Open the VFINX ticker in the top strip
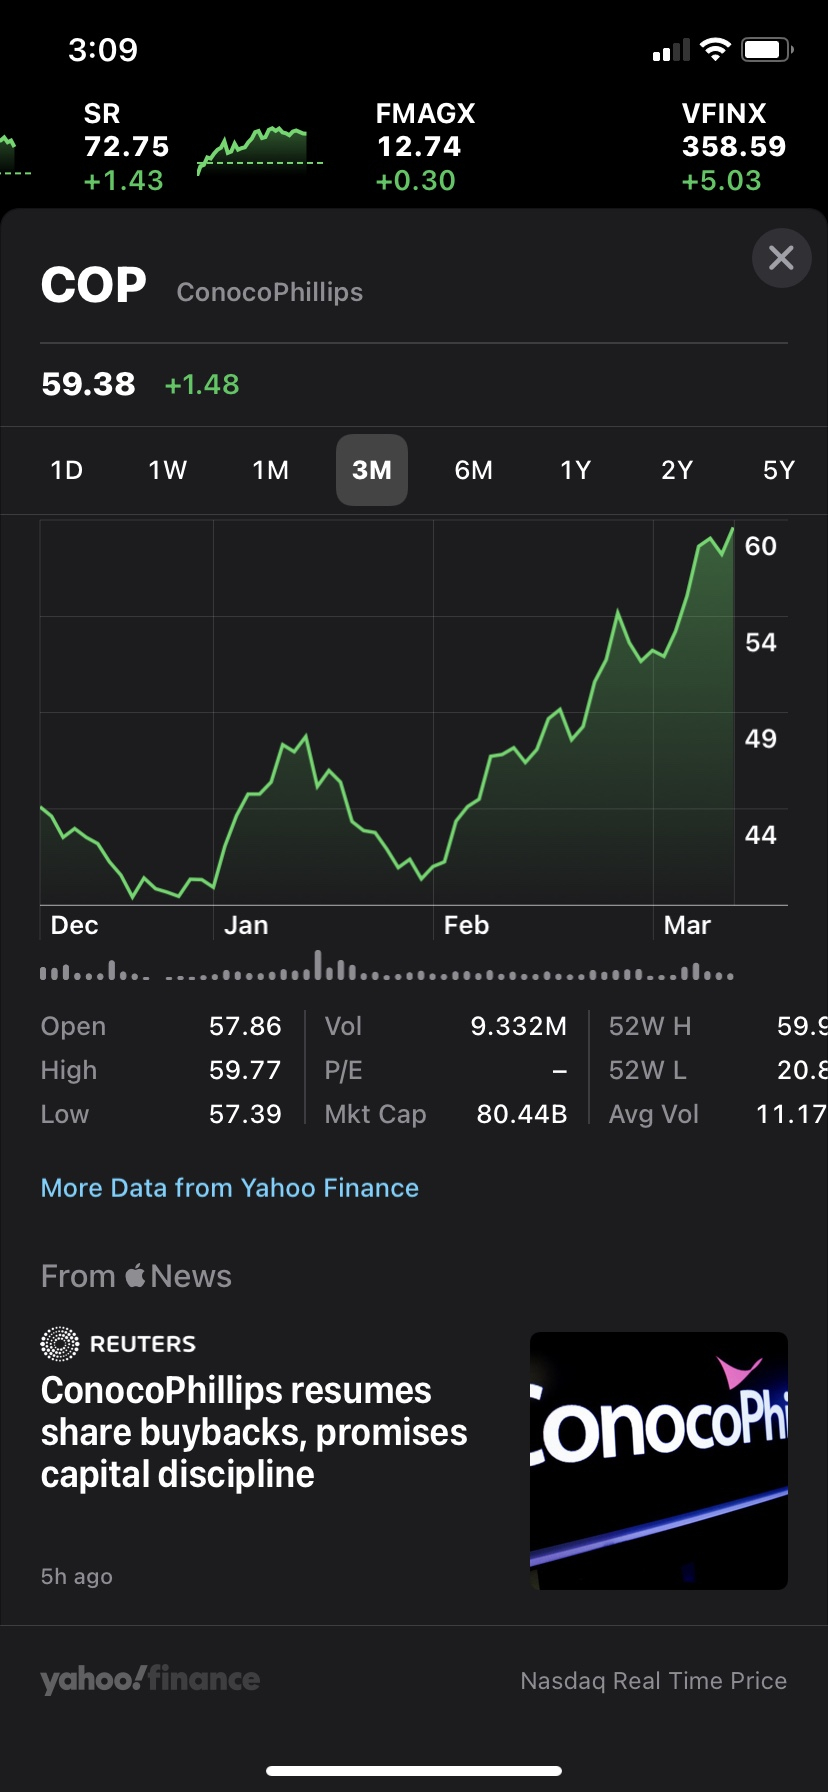 [x=734, y=146]
